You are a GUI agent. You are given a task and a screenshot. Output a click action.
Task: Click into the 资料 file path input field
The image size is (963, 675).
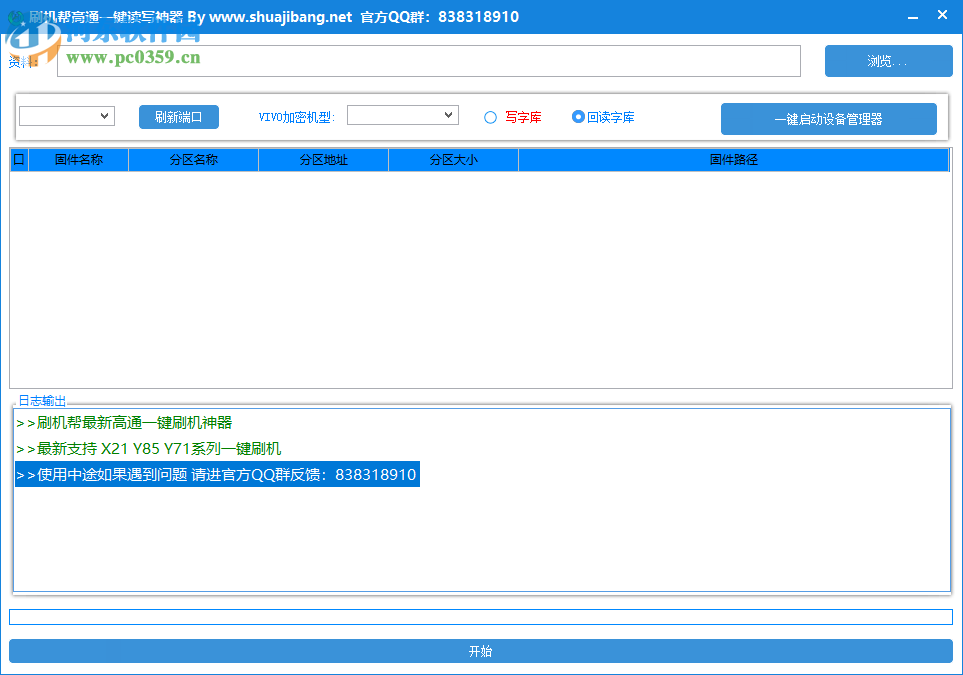click(x=429, y=61)
